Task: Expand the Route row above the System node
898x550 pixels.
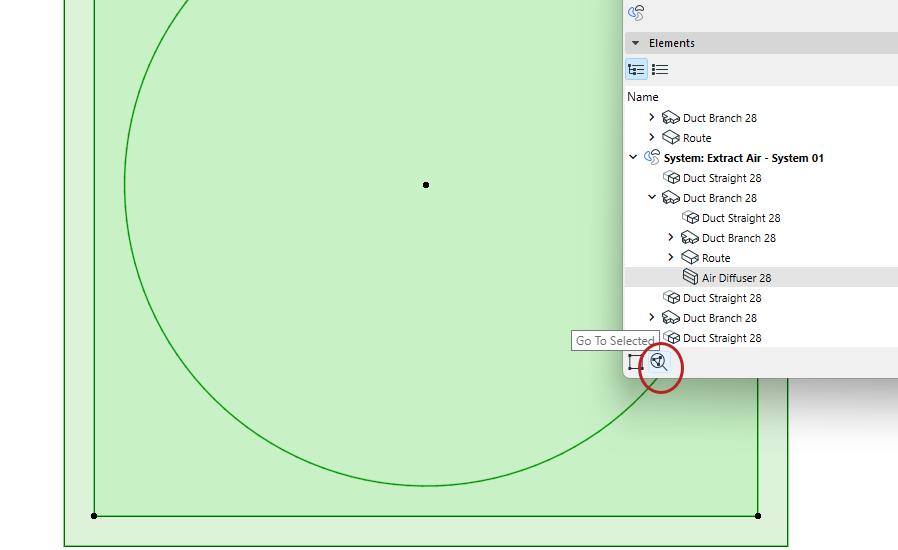Action: tap(651, 137)
